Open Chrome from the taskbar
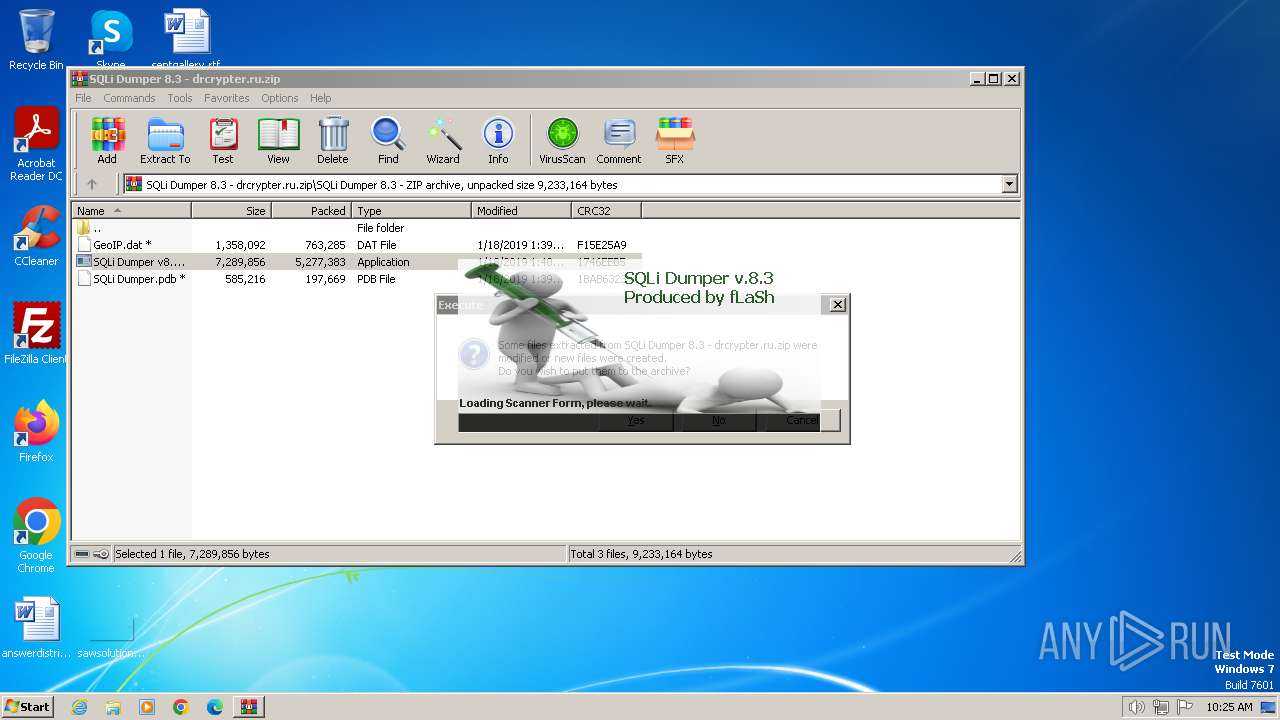The height and width of the screenshot is (720, 1280). point(181,707)
